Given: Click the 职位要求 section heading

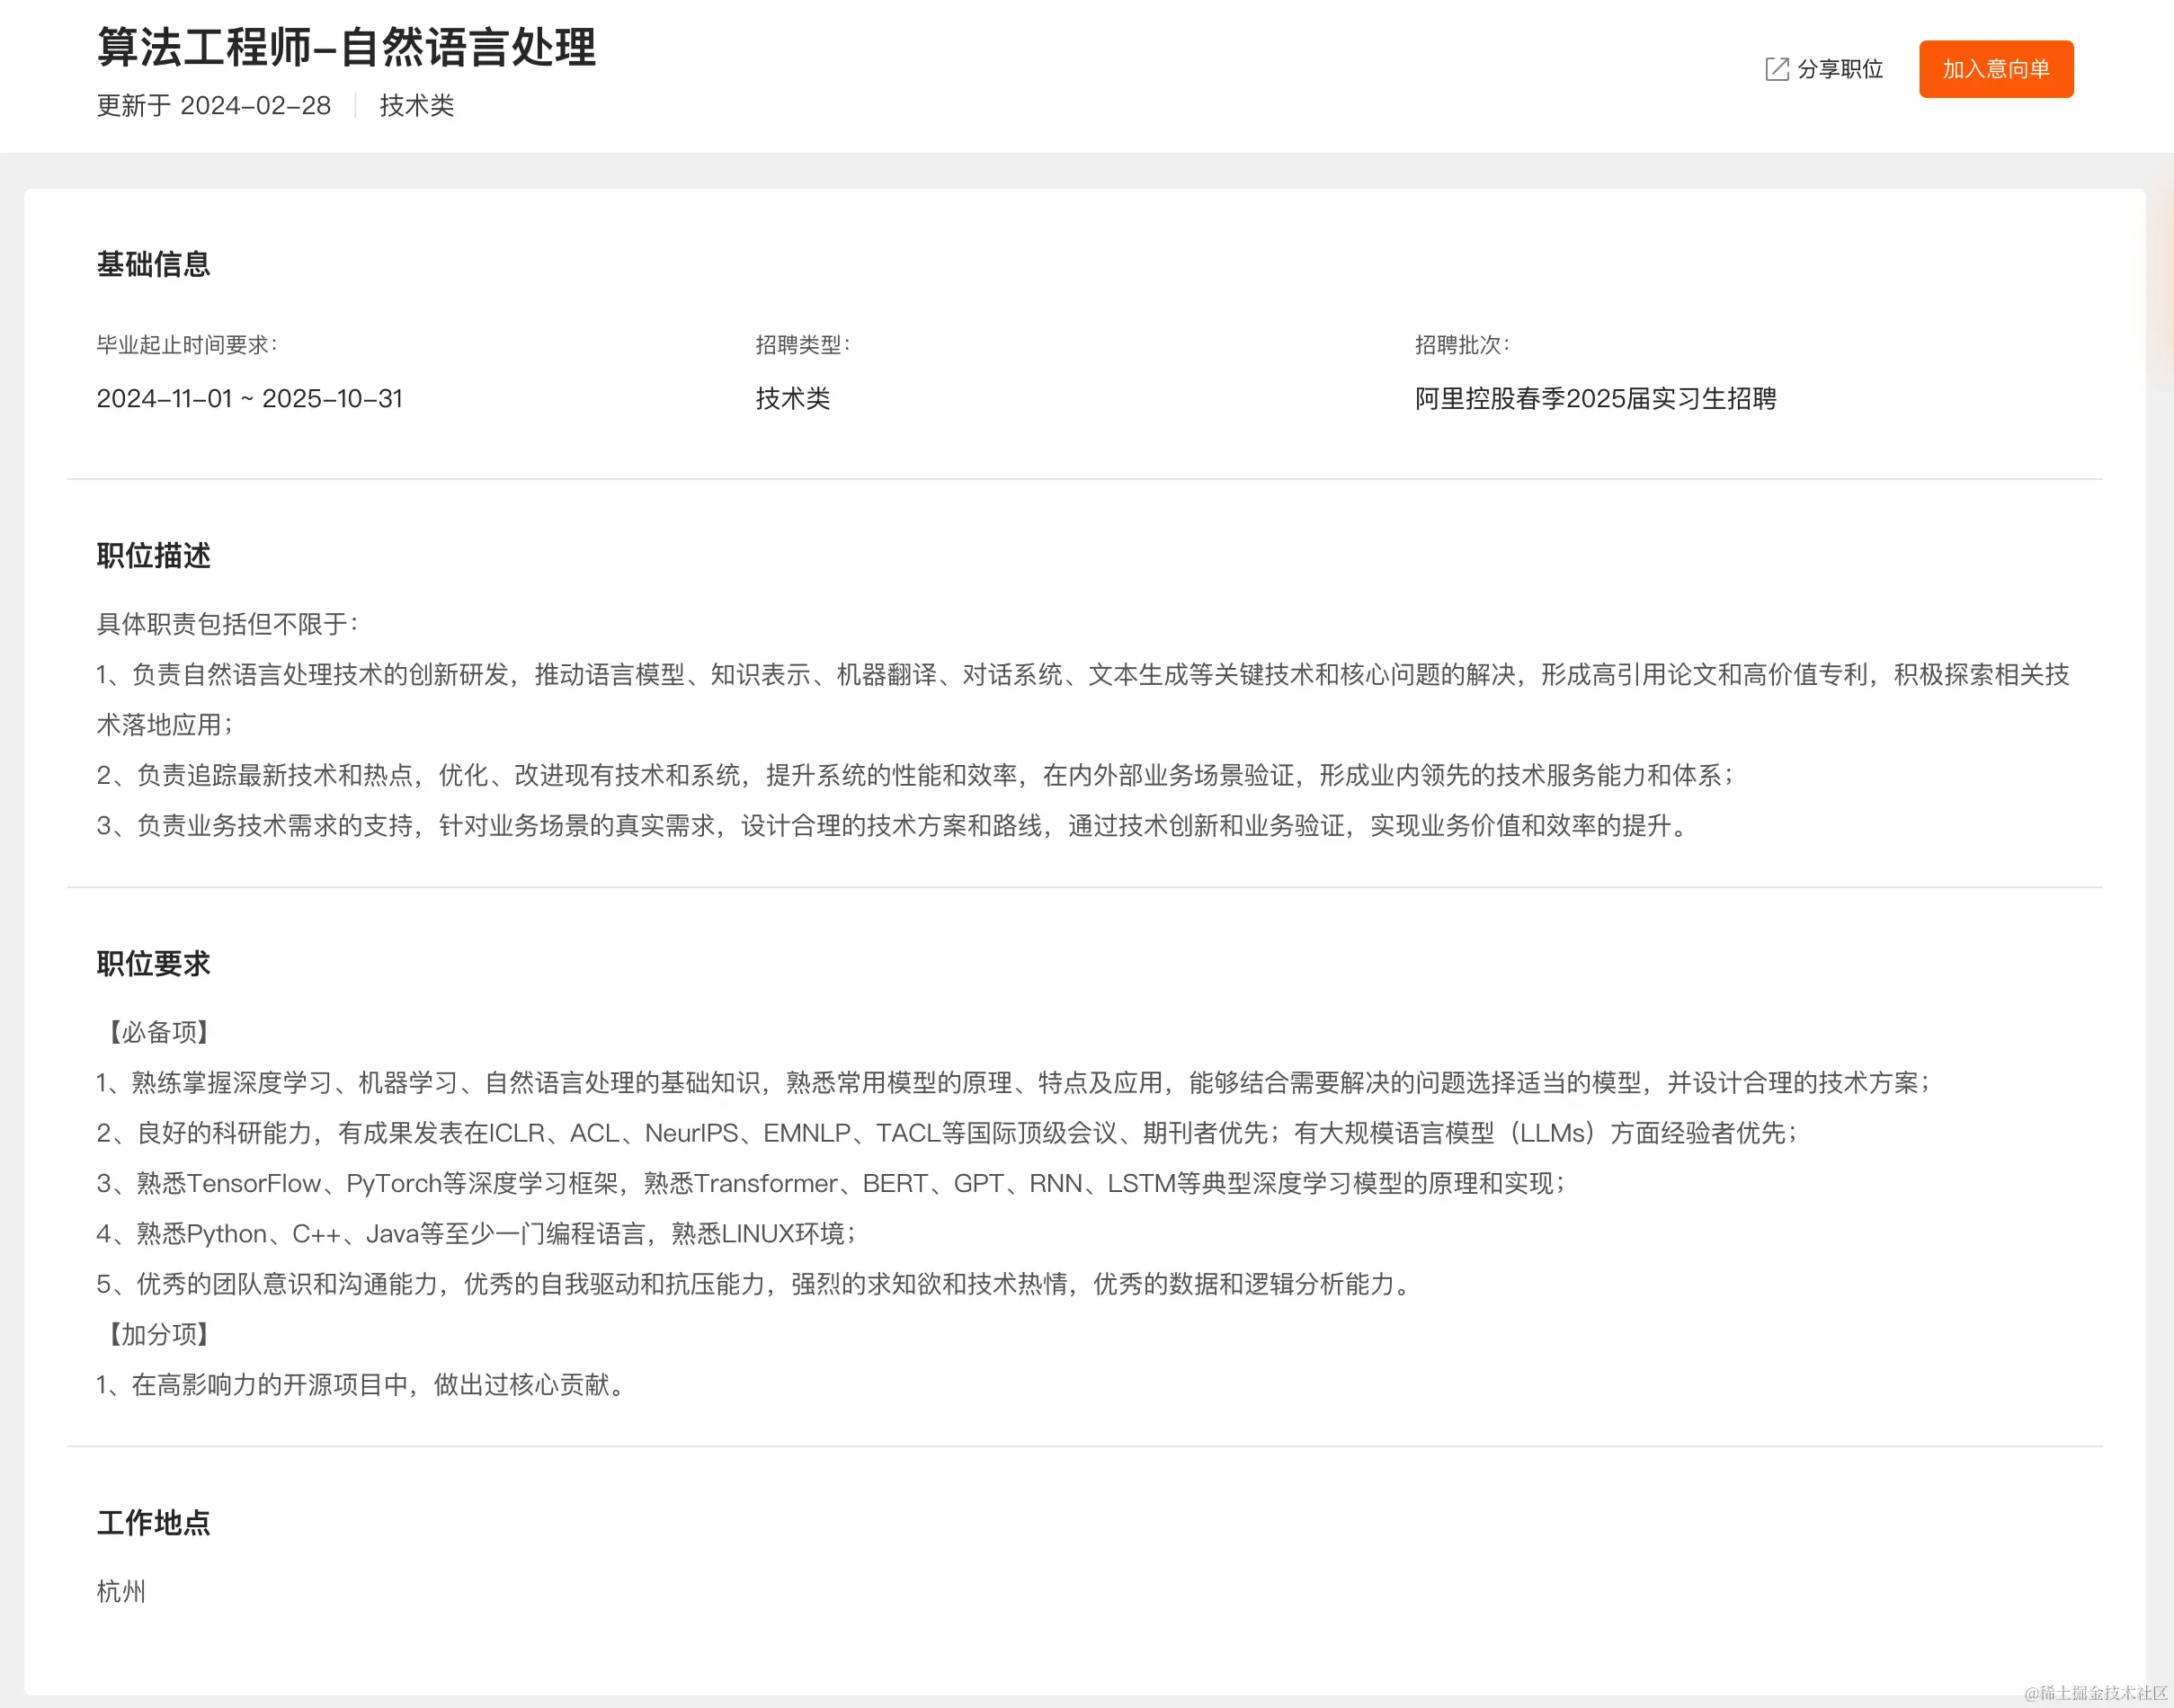Looking at the screenshot, I should pos(154,963).
